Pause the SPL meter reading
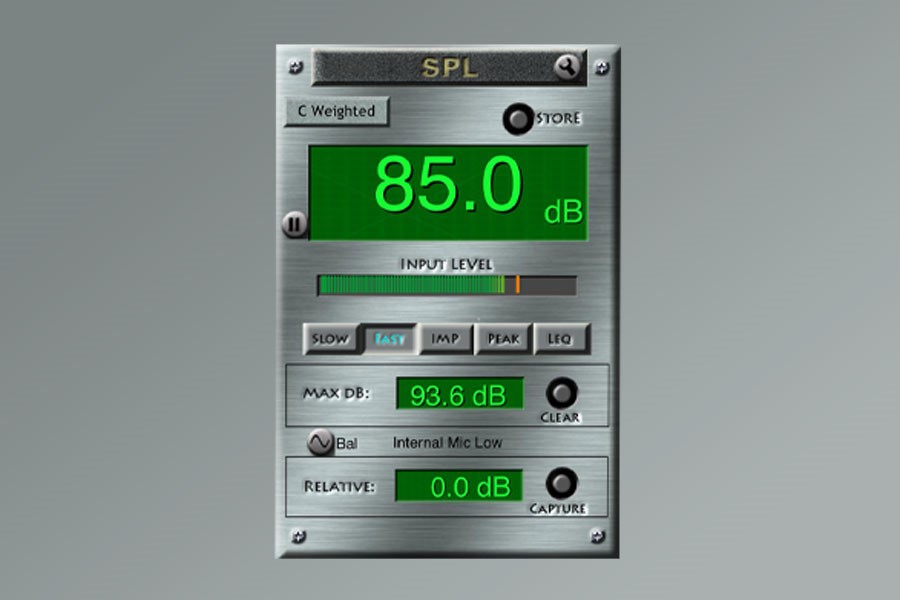The image size is (900, 600). pos(295,224)
